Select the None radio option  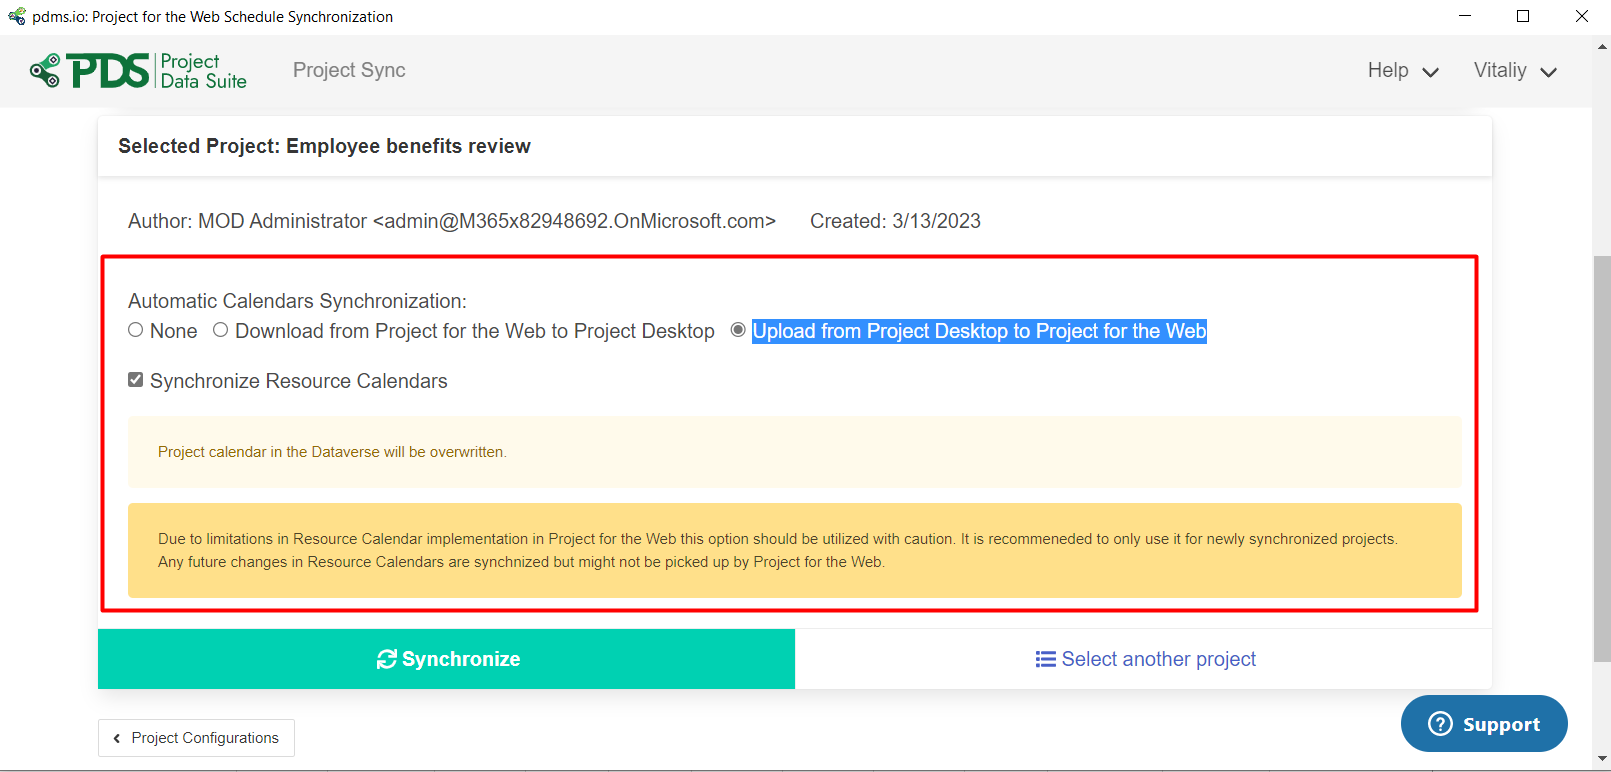[136, 330]
